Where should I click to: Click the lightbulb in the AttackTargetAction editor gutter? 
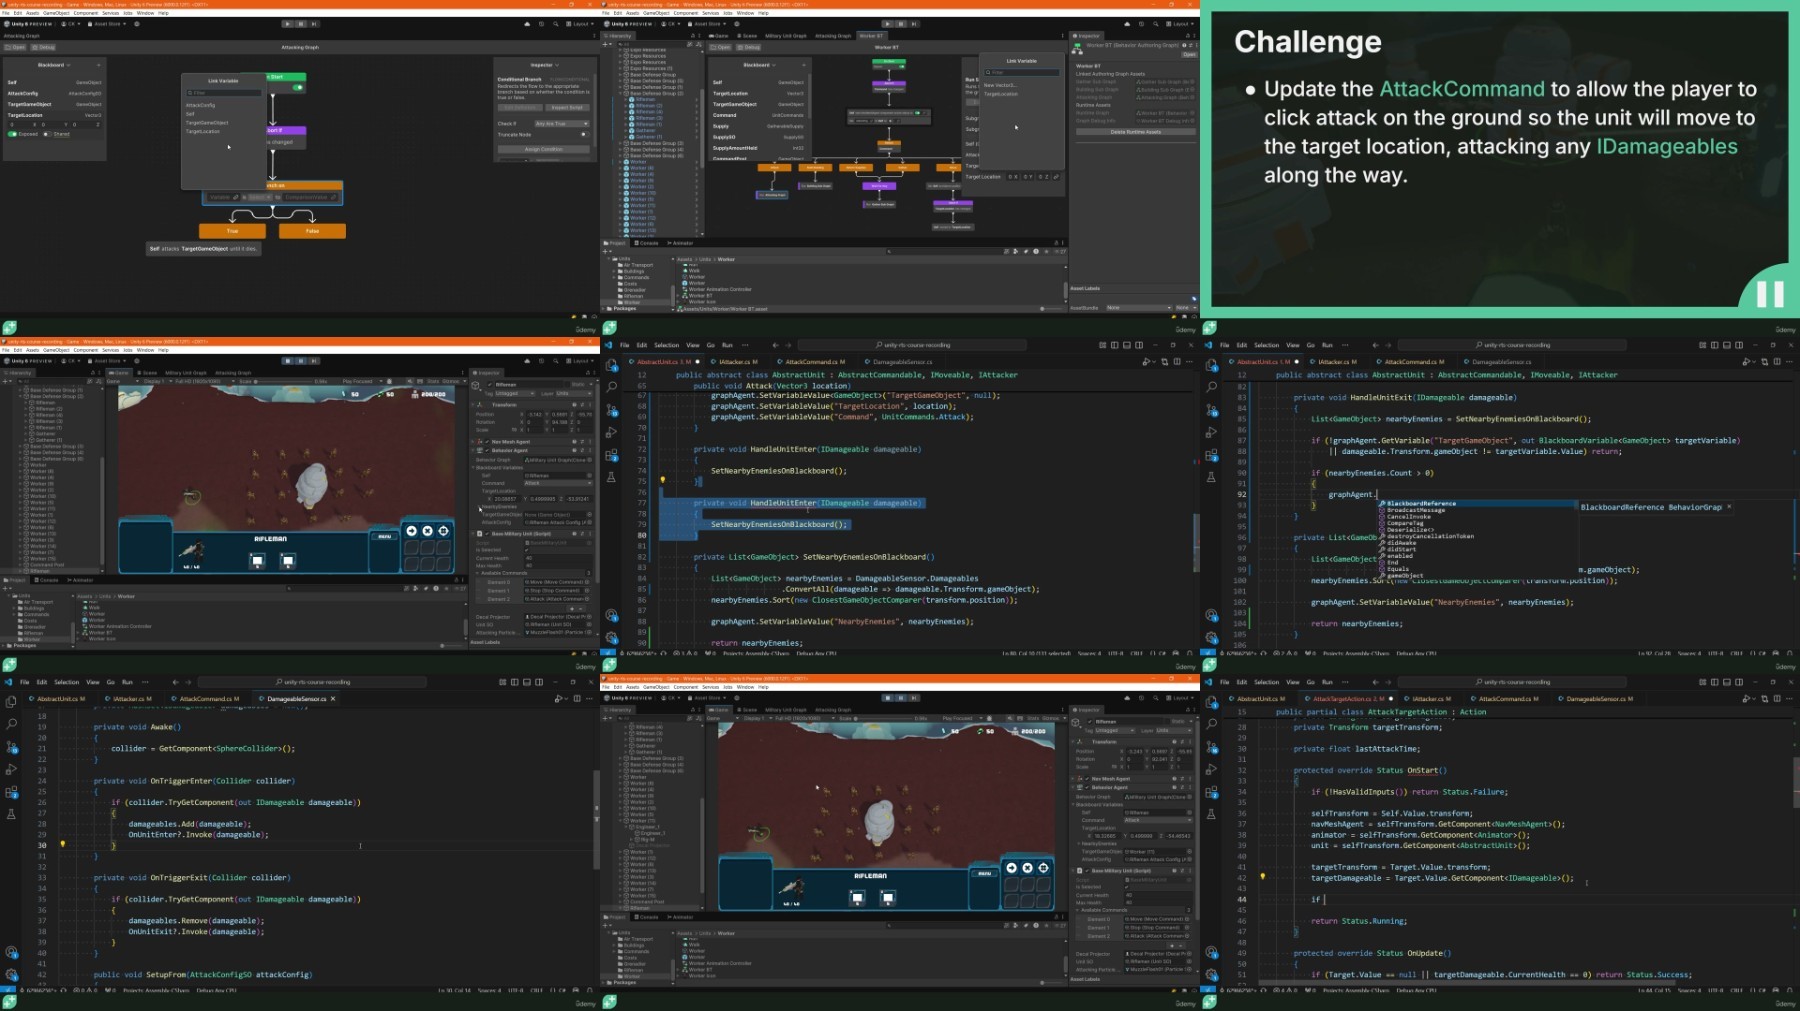(1262, 877)
